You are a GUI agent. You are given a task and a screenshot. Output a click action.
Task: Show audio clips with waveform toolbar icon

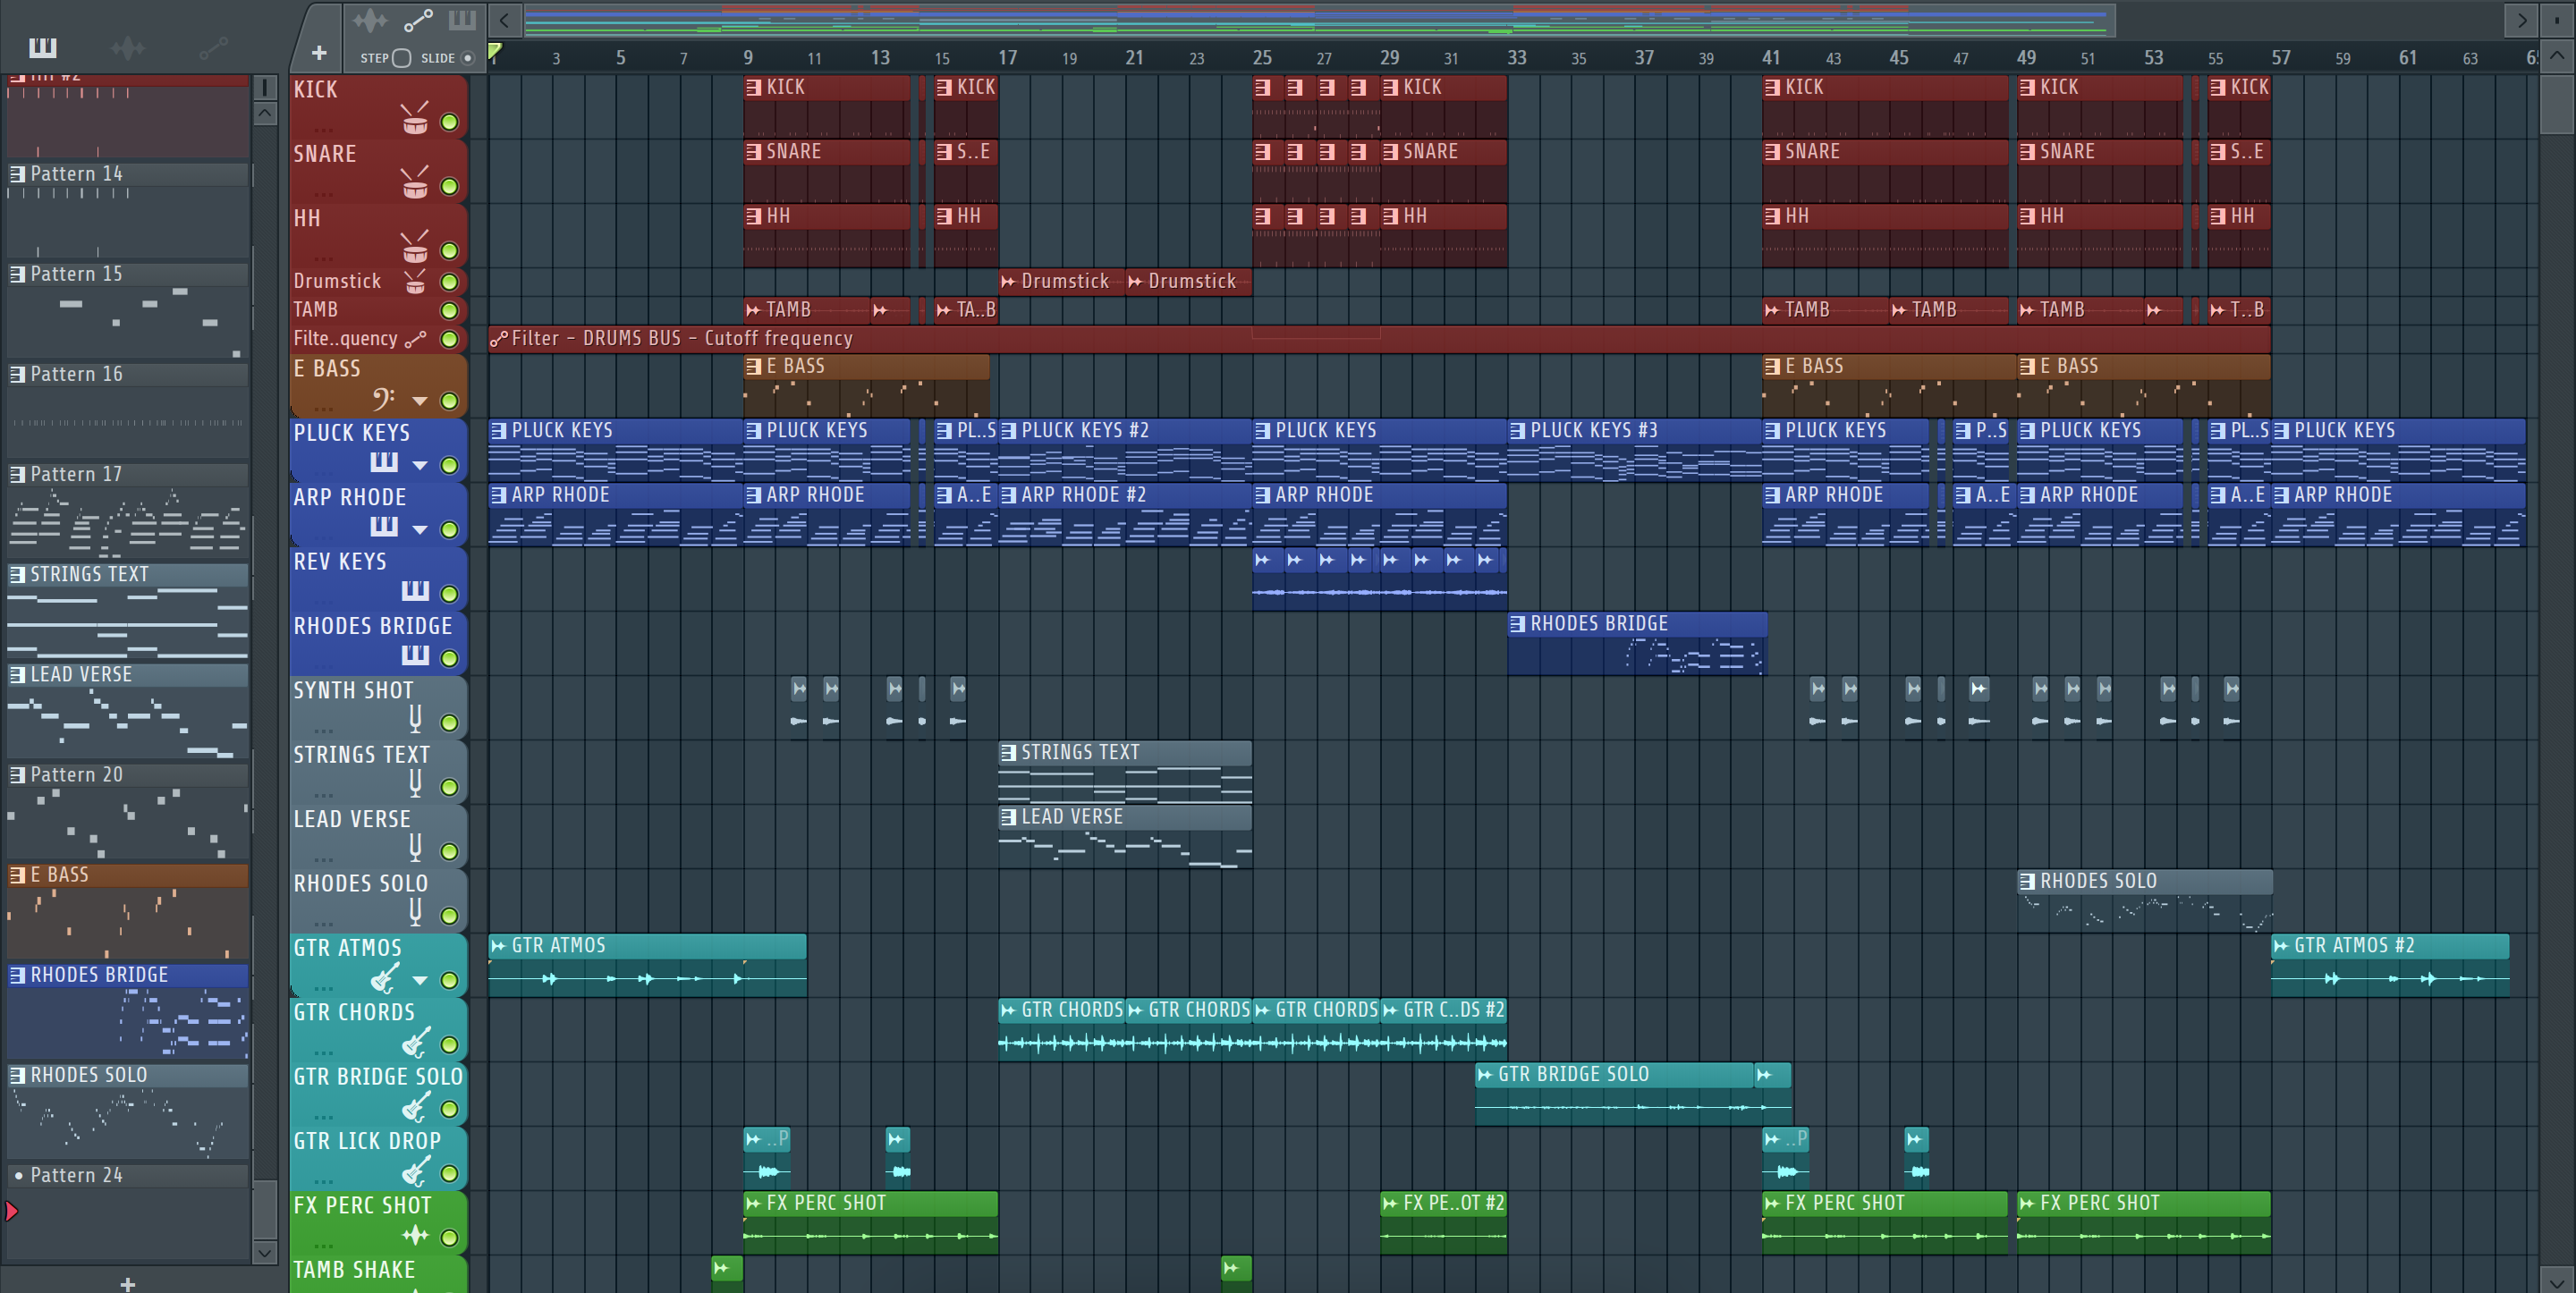tap(369, 20)
